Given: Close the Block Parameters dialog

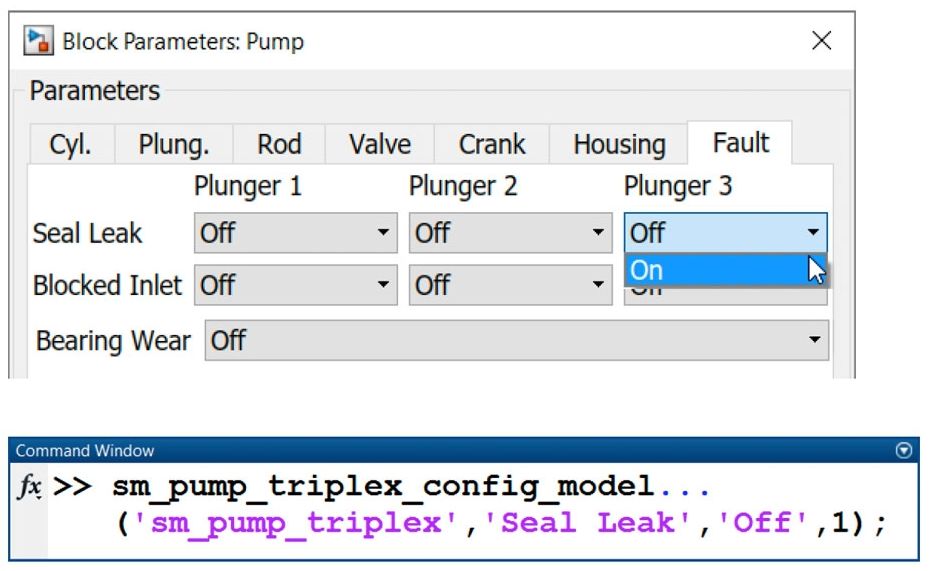Looking at the screenshot, I should pyautogui.click(x=821, y=41).
